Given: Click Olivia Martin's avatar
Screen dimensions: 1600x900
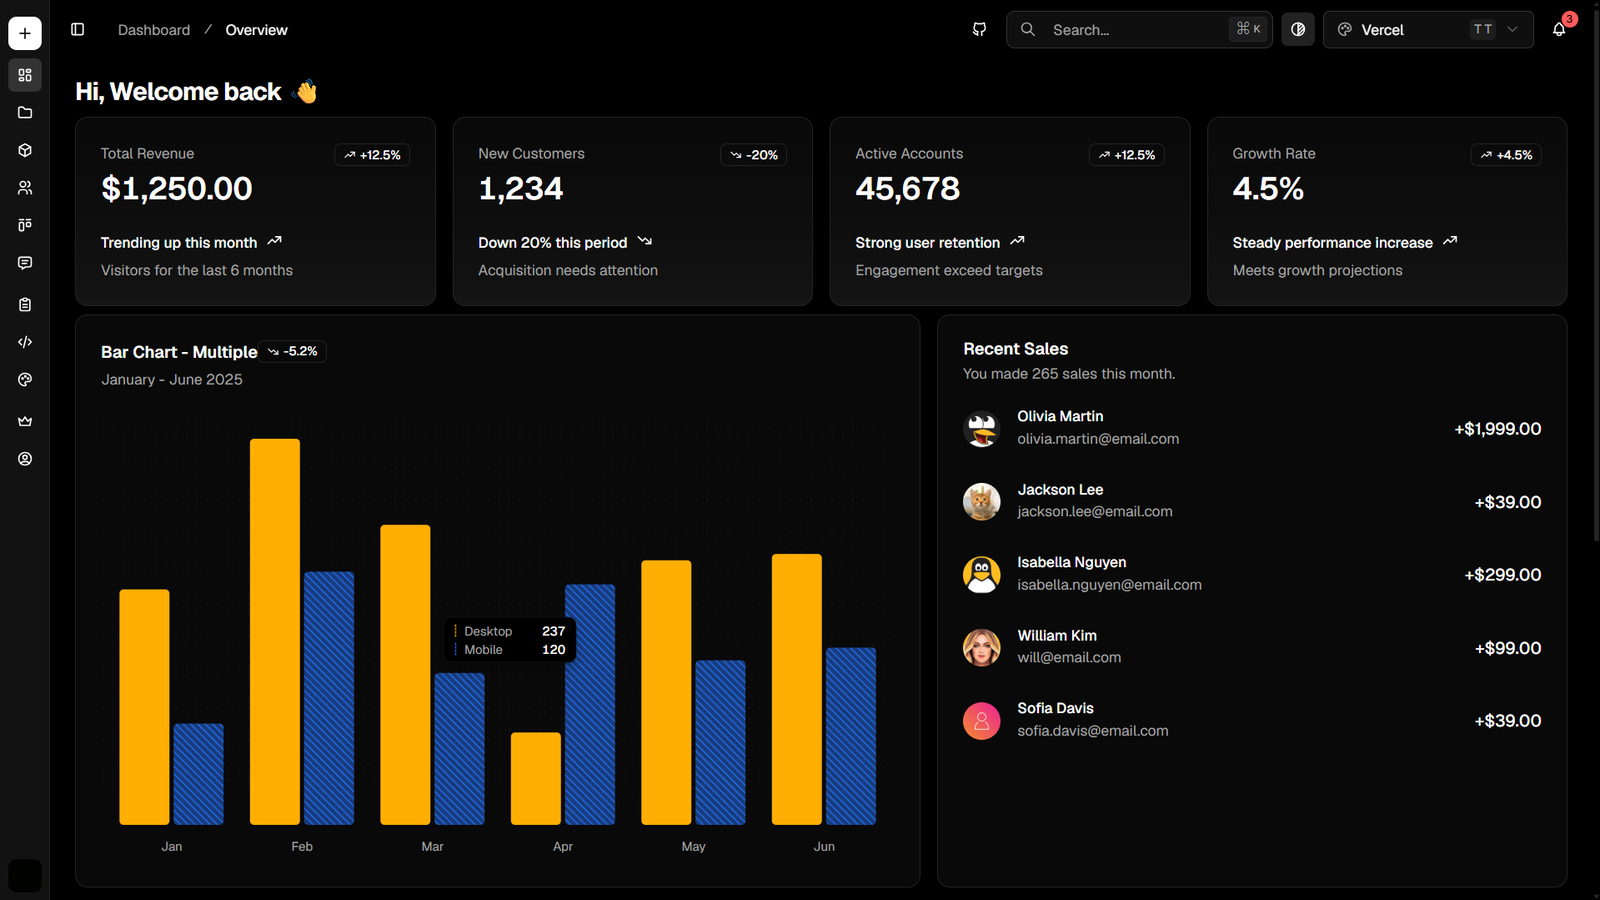Looking at the screenshot, I should pos(981,429).
